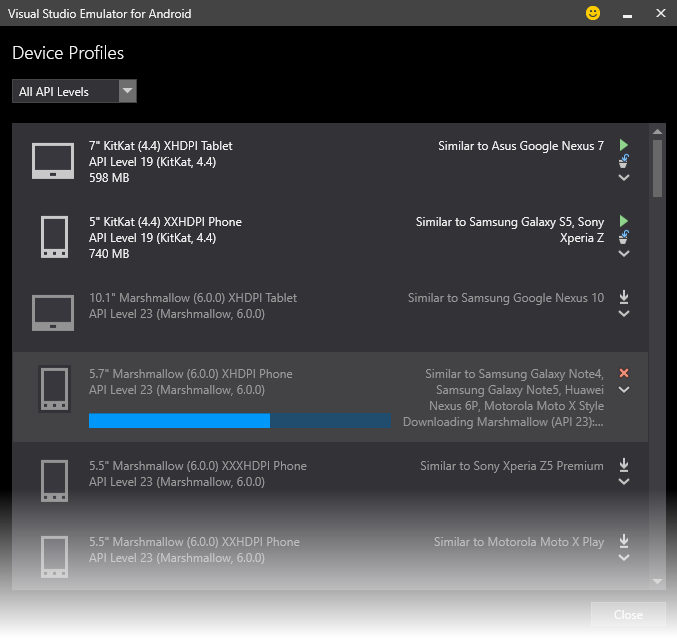Screen dimensions: 677x638
Task: Expand details for 5" KitKat Phone
Action: (x=624, y=254)
